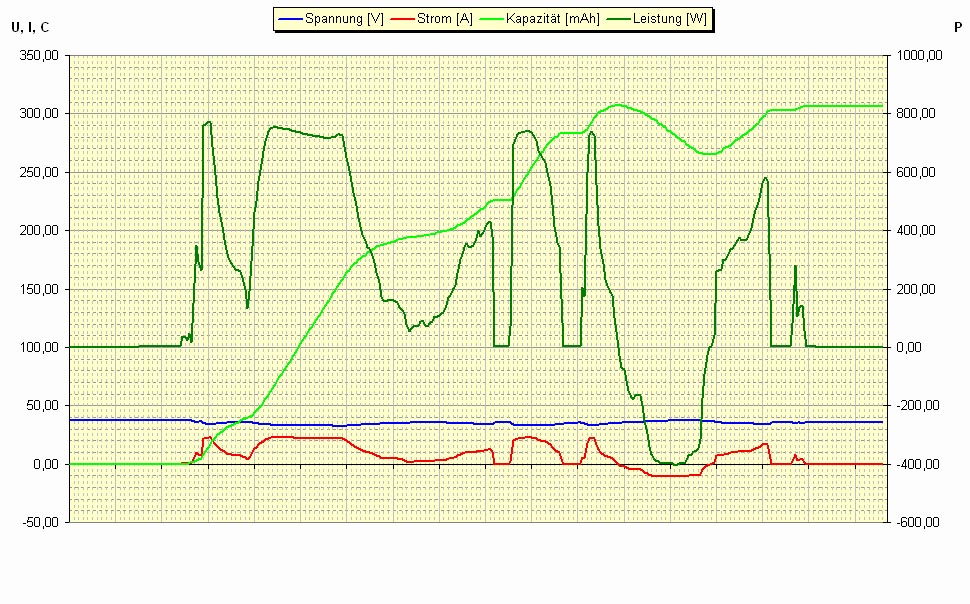Click the lowest dip of the Leistung curve

(x=676, y=464)
